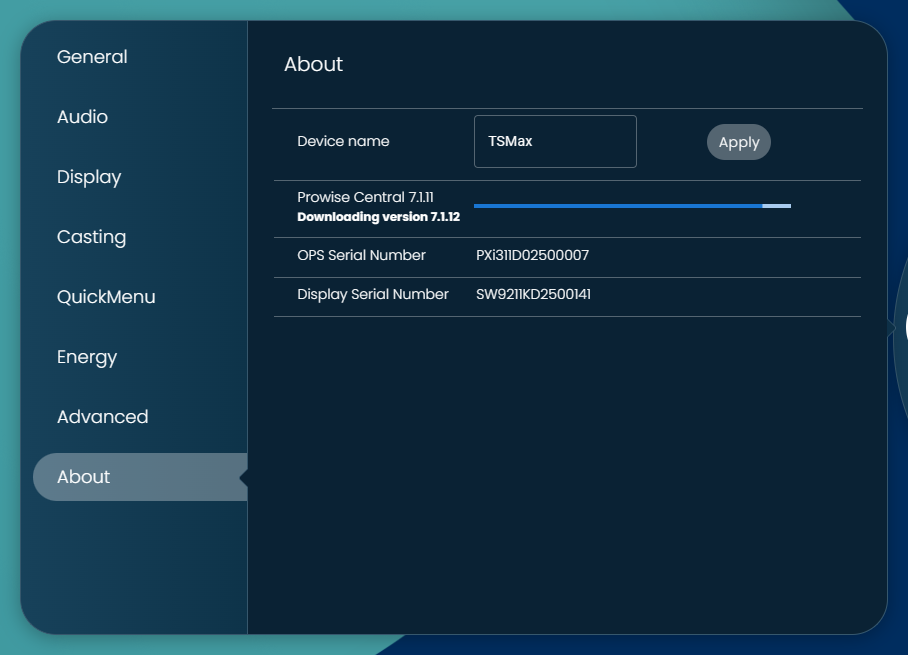Select the display serial value SW9211KD2500141

click(x=533, y=294)
